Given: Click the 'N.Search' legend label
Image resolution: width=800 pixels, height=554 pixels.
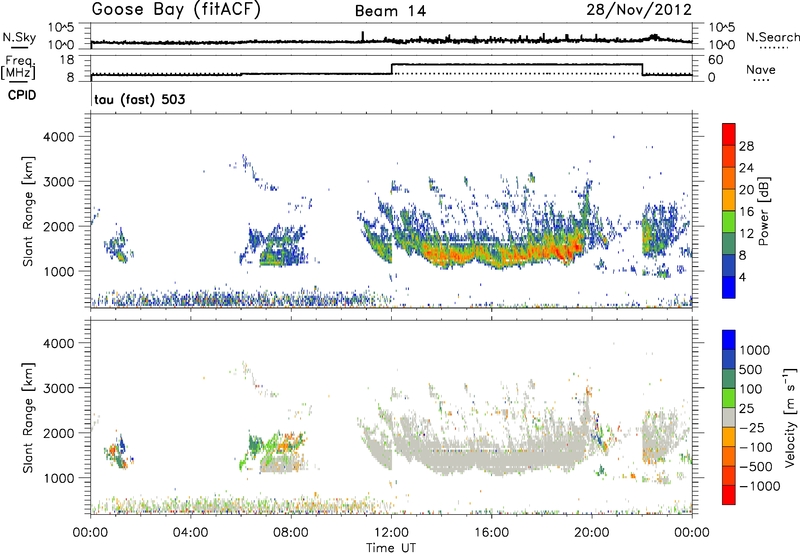Looking at the screenshot, I should coord(773,37).
